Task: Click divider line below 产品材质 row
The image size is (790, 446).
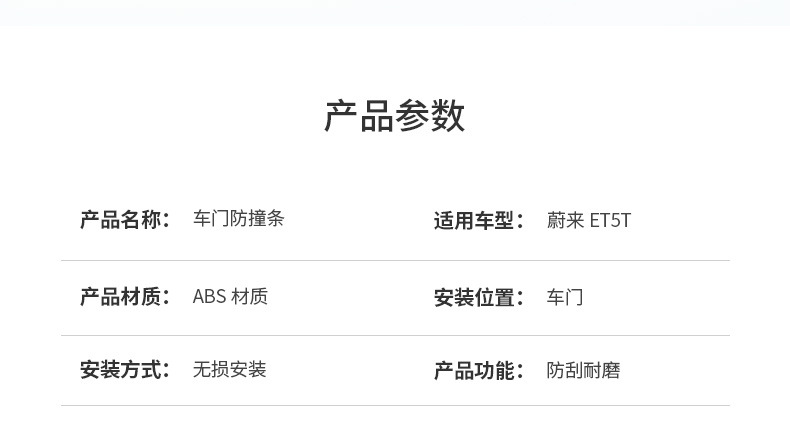Action: pos(395,336)
